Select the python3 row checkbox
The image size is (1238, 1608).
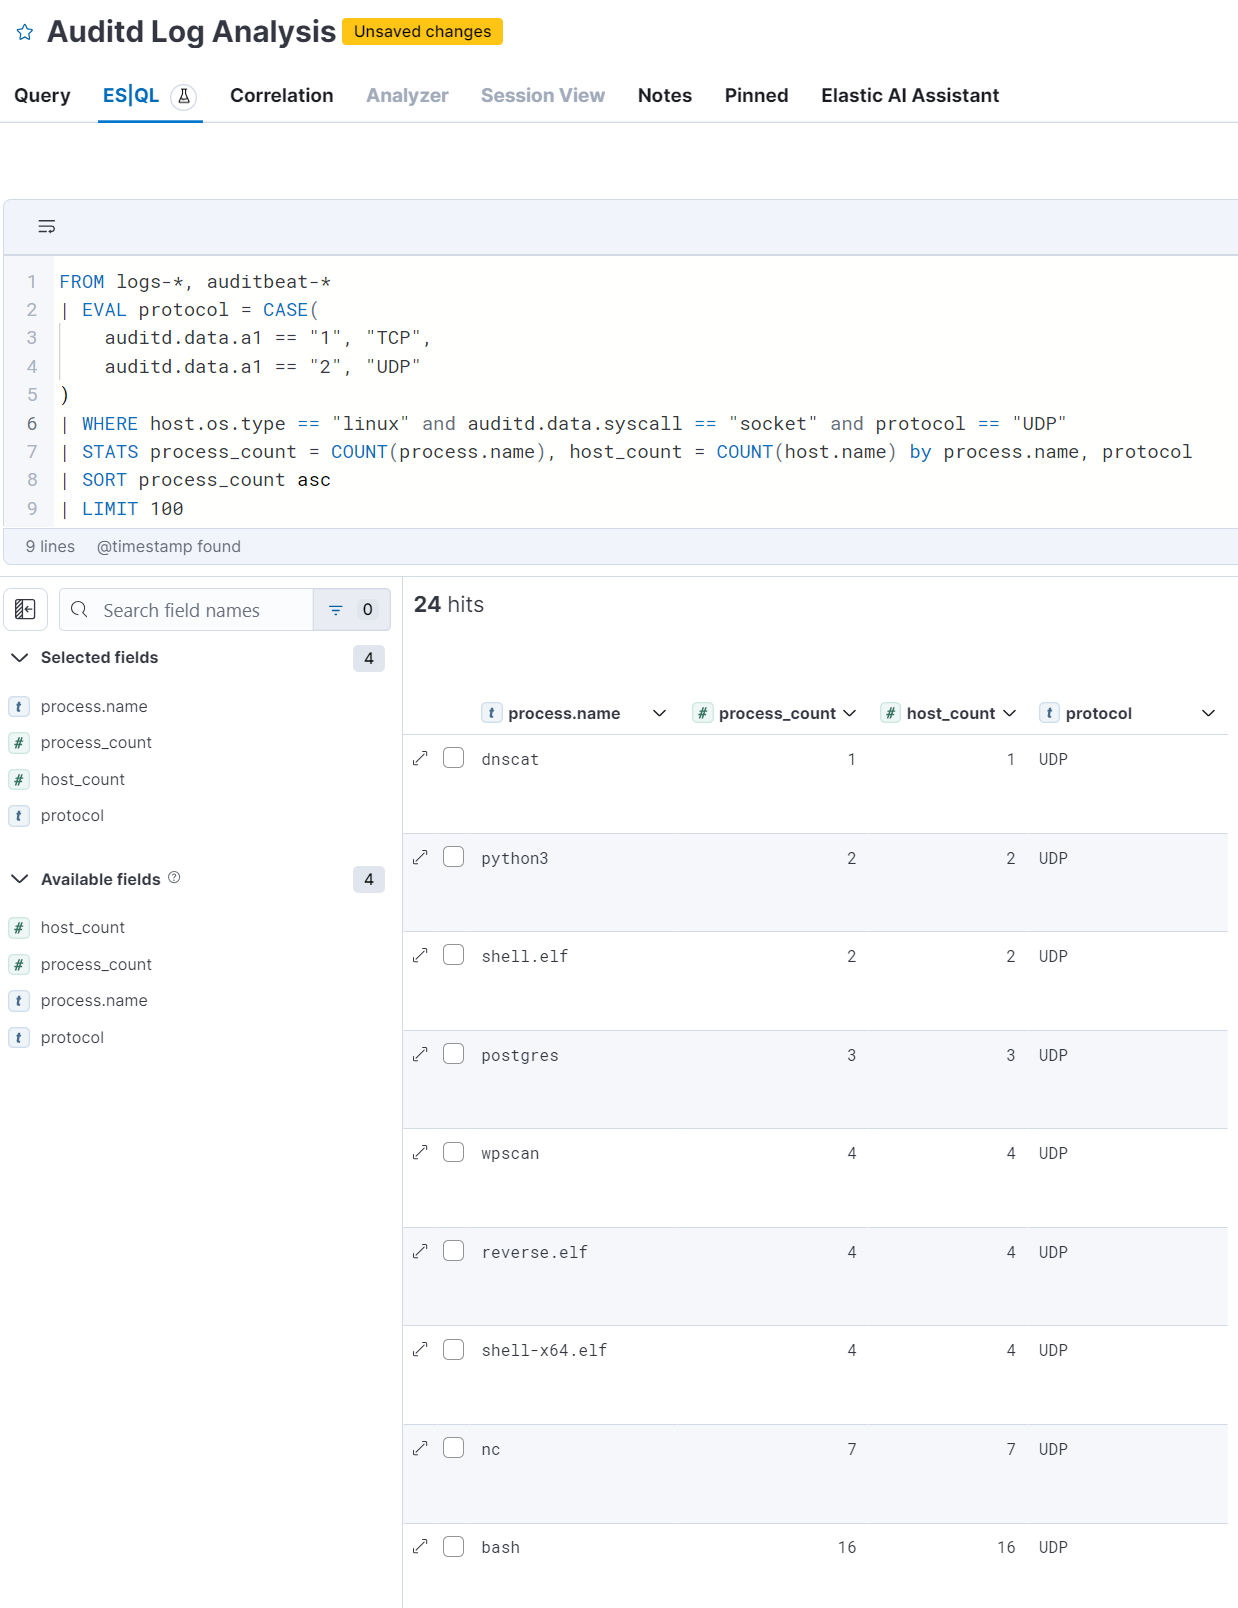453,857
